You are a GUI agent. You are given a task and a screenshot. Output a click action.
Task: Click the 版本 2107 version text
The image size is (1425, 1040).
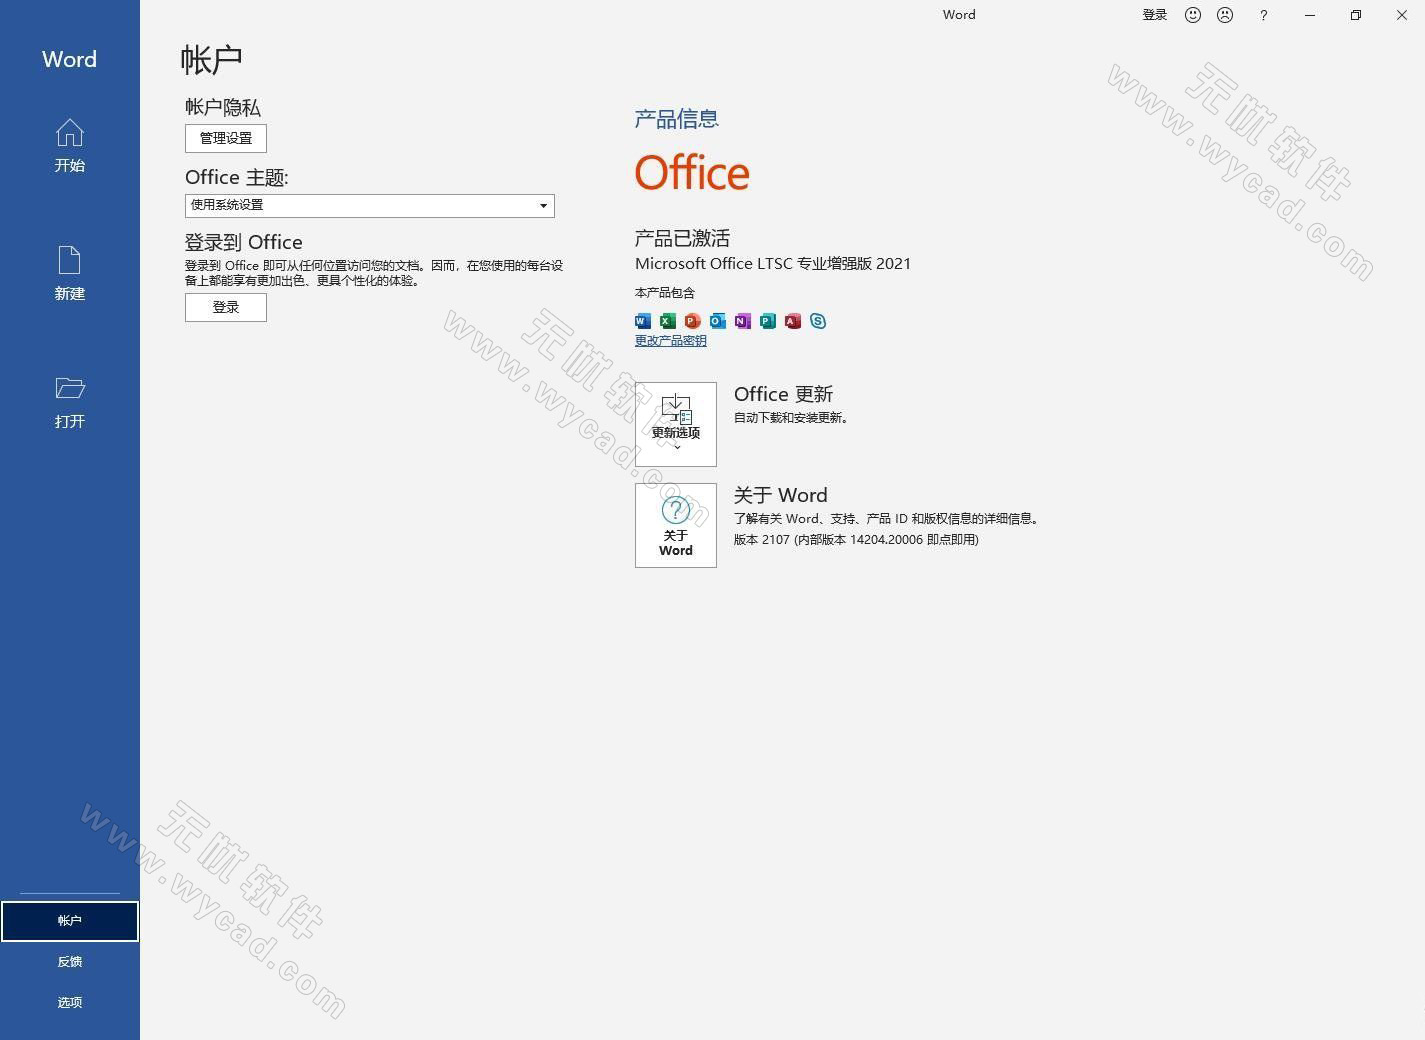click(856, 539)
